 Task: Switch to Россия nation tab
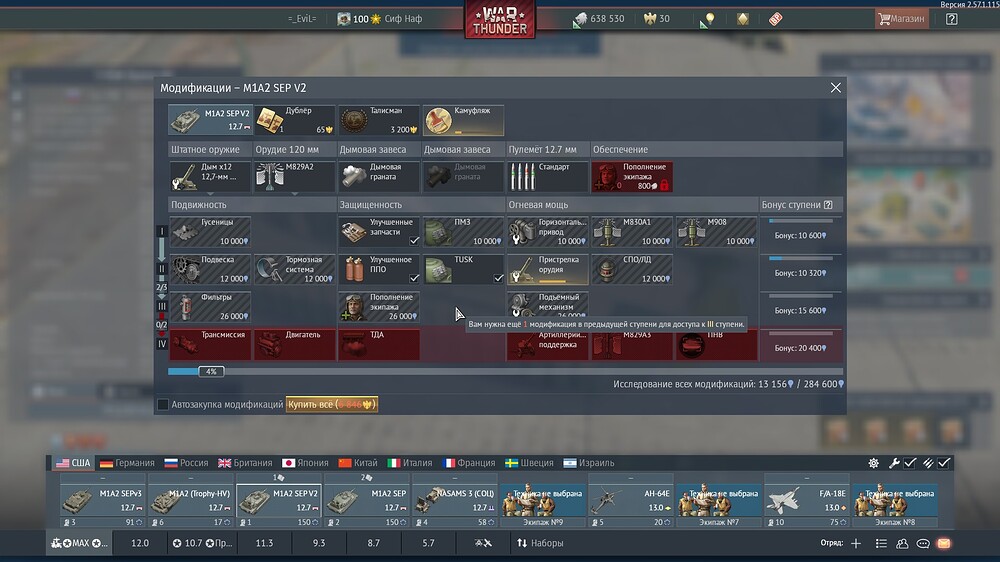coord(186,463)
